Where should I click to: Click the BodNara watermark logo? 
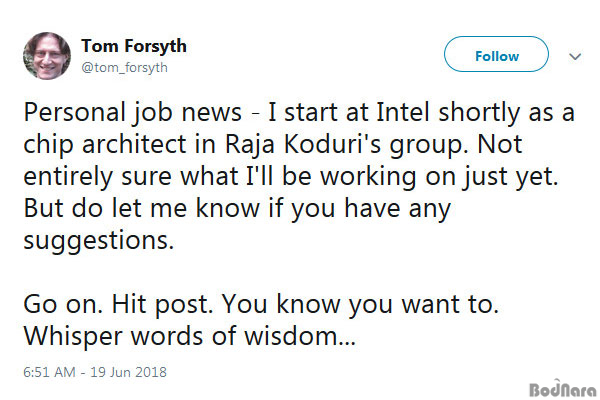(x=561, y=383)
